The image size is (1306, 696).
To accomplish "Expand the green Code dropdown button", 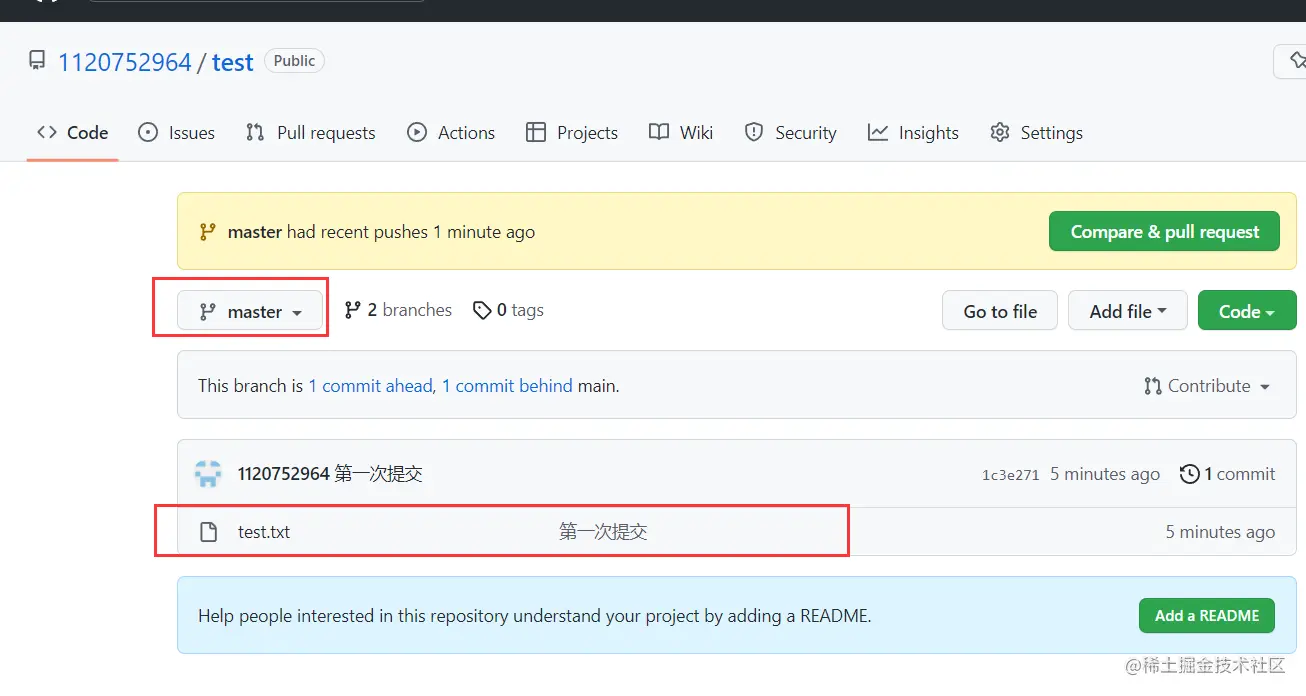I will point(1247,311).
